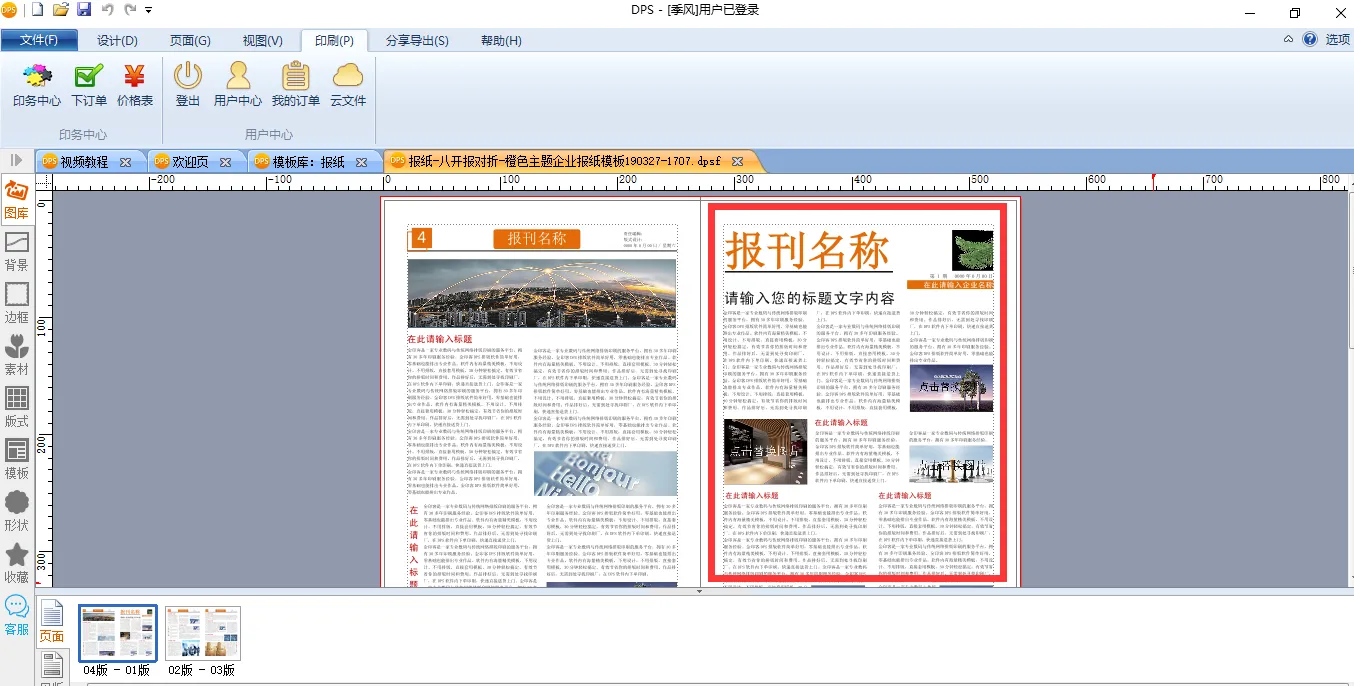Click the 下订单 place order icon
Viewport: 1354px width, 686px height.
[89, 84]
